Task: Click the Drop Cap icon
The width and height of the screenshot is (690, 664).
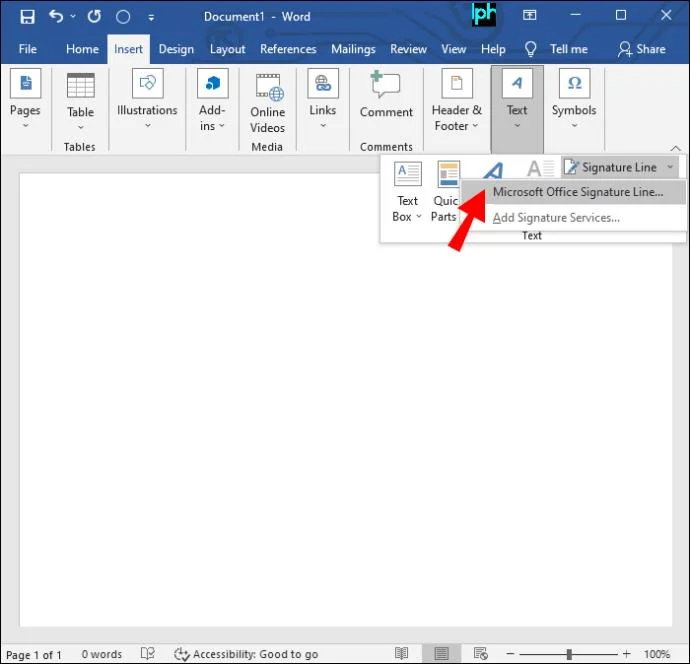Action: (541, 168)
